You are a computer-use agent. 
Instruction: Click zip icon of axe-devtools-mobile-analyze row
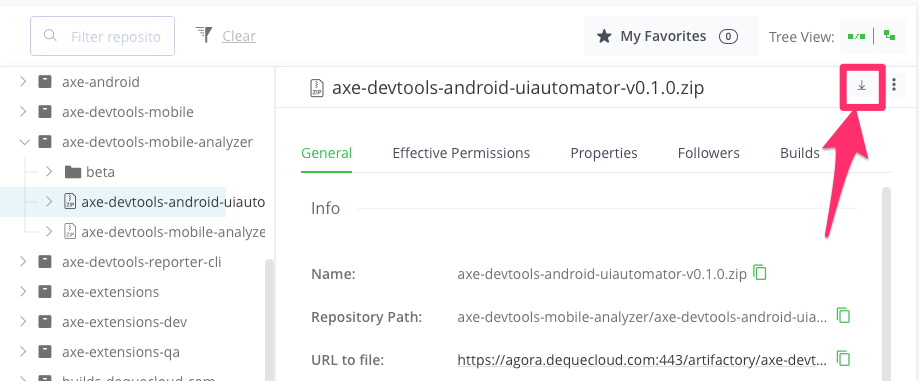pos(70,232)
